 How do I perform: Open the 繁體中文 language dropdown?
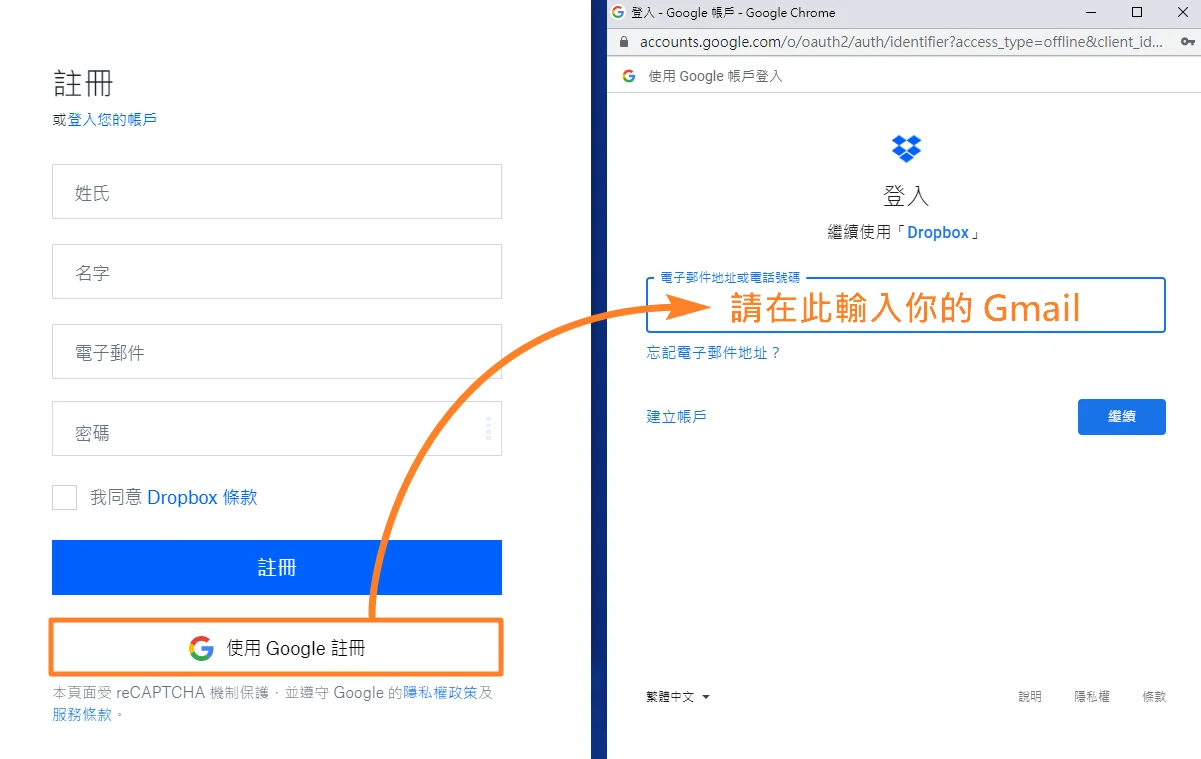coord(678,697)
